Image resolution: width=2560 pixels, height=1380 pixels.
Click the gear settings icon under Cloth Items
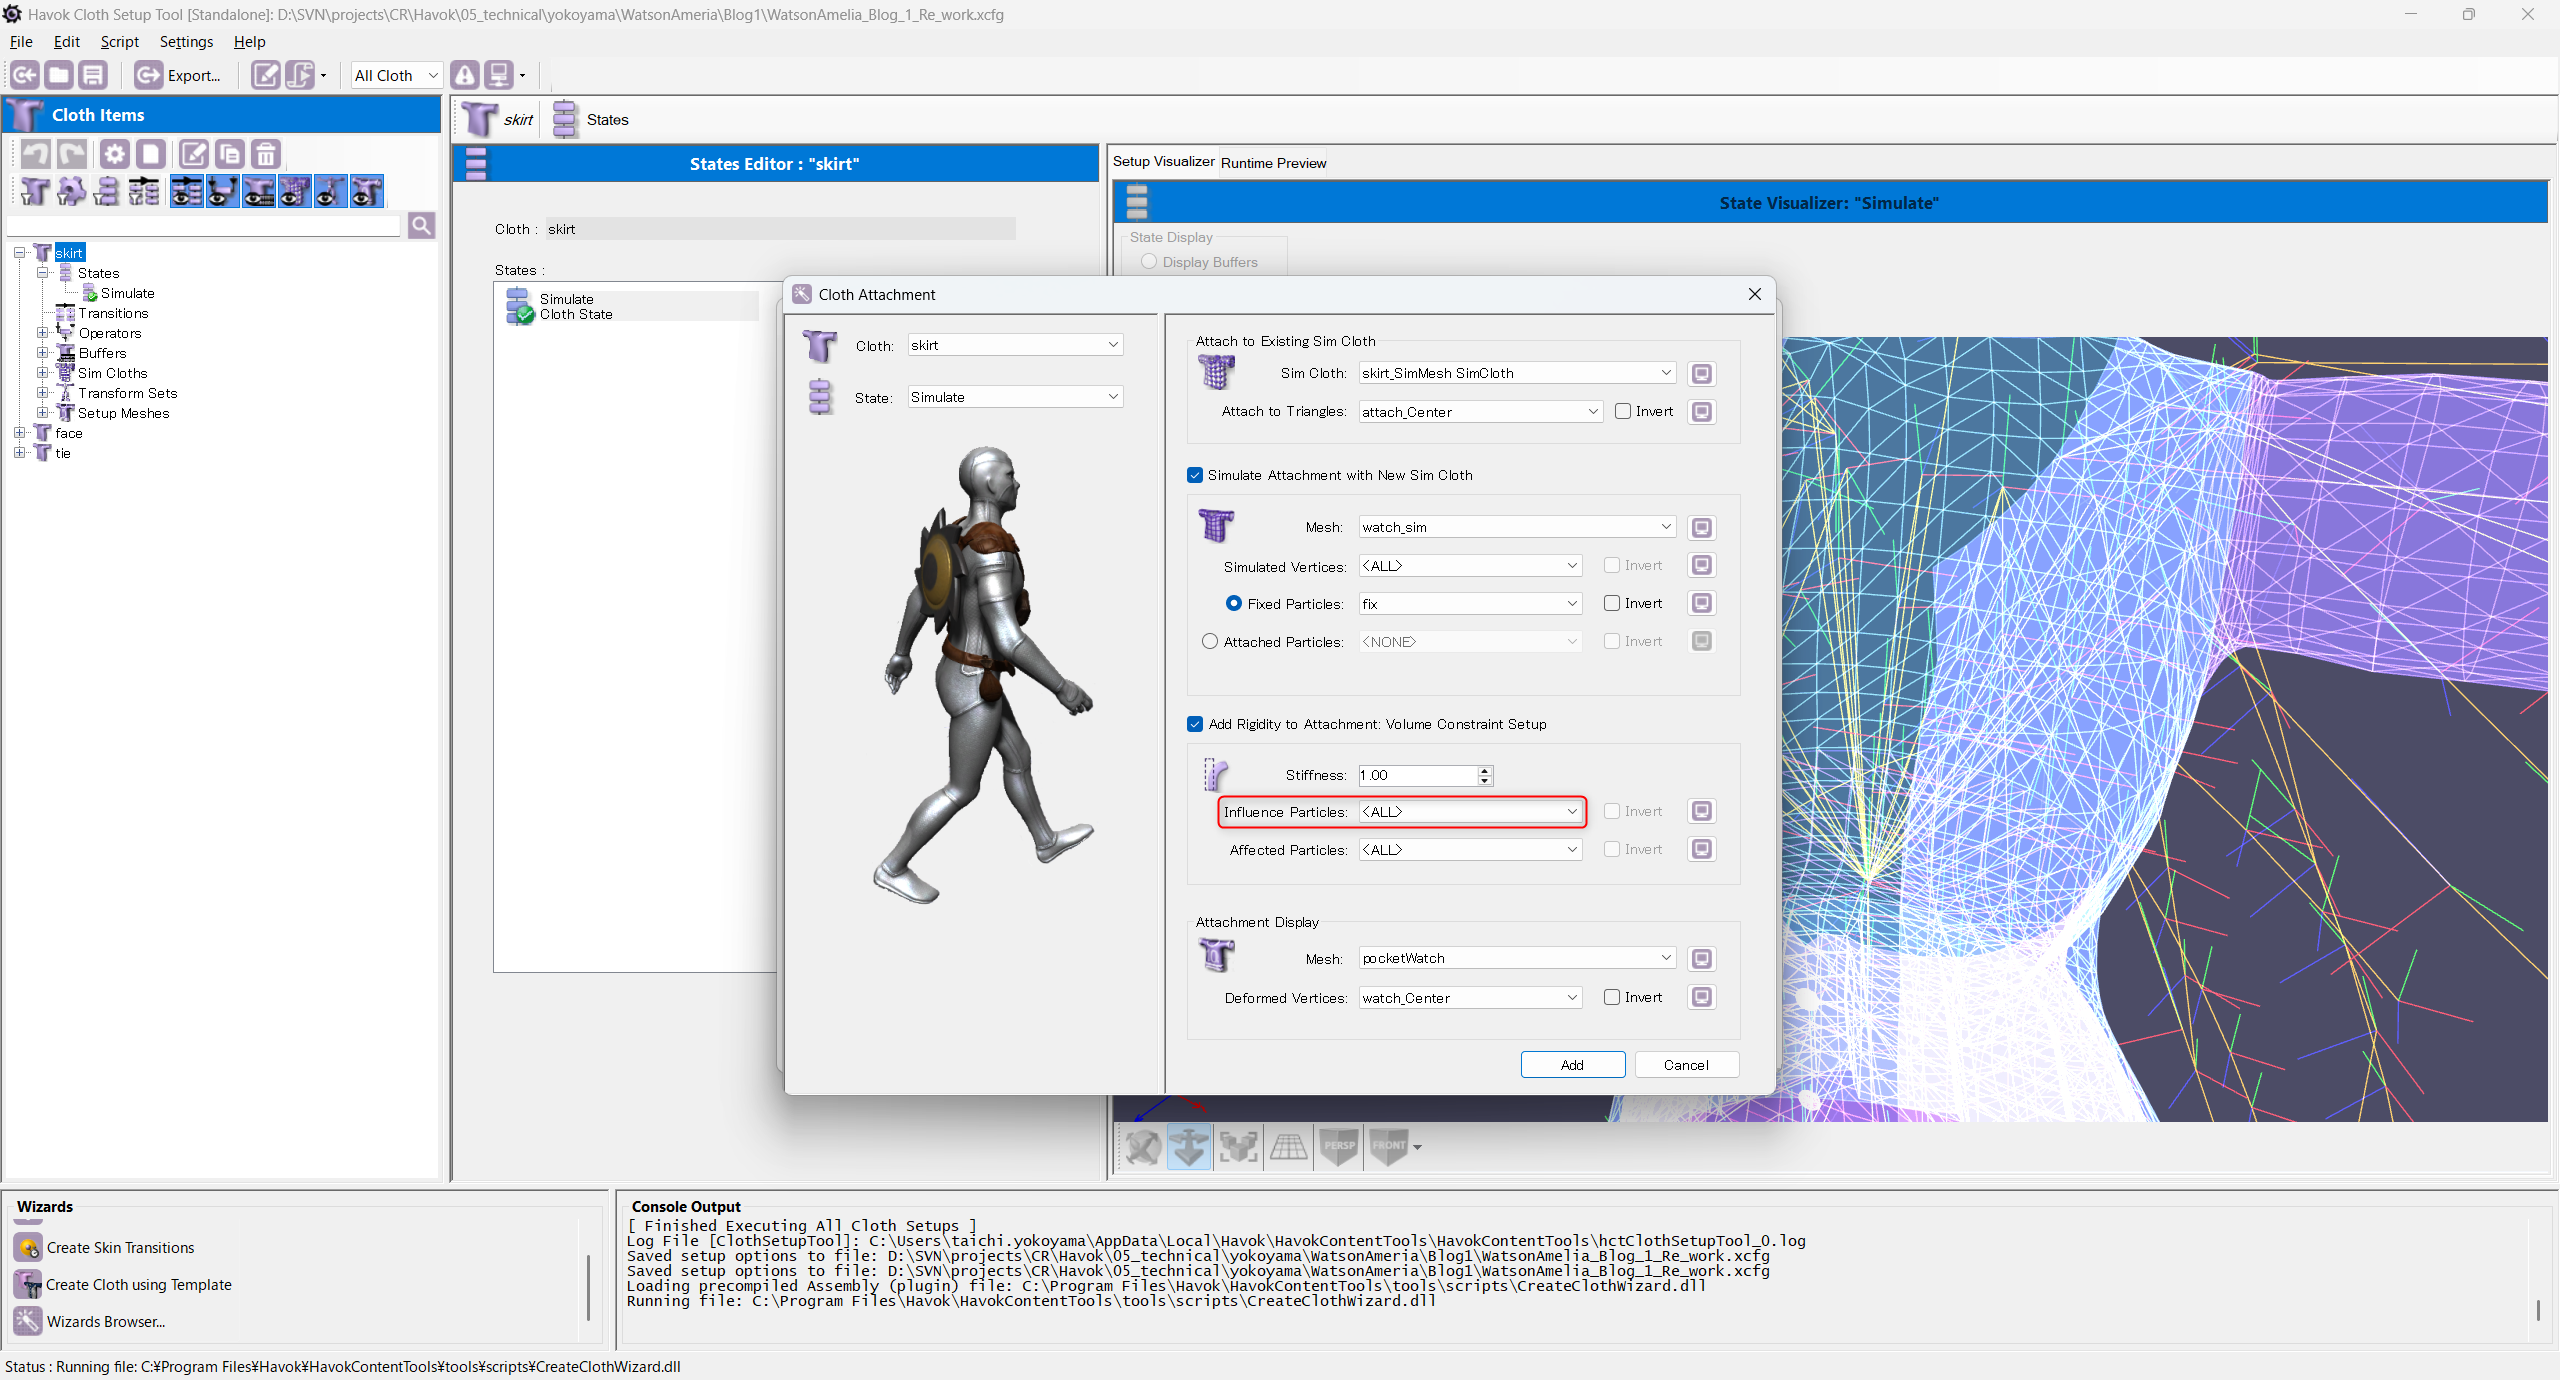115,154
